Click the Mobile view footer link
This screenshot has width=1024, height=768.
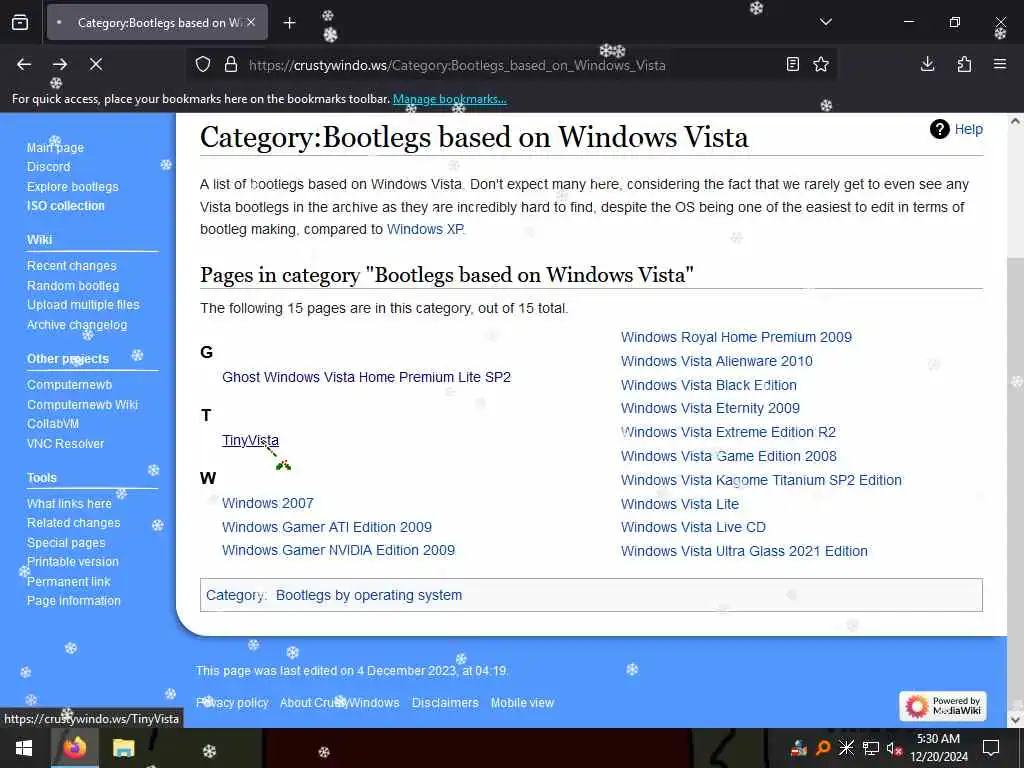coord(522,703)
